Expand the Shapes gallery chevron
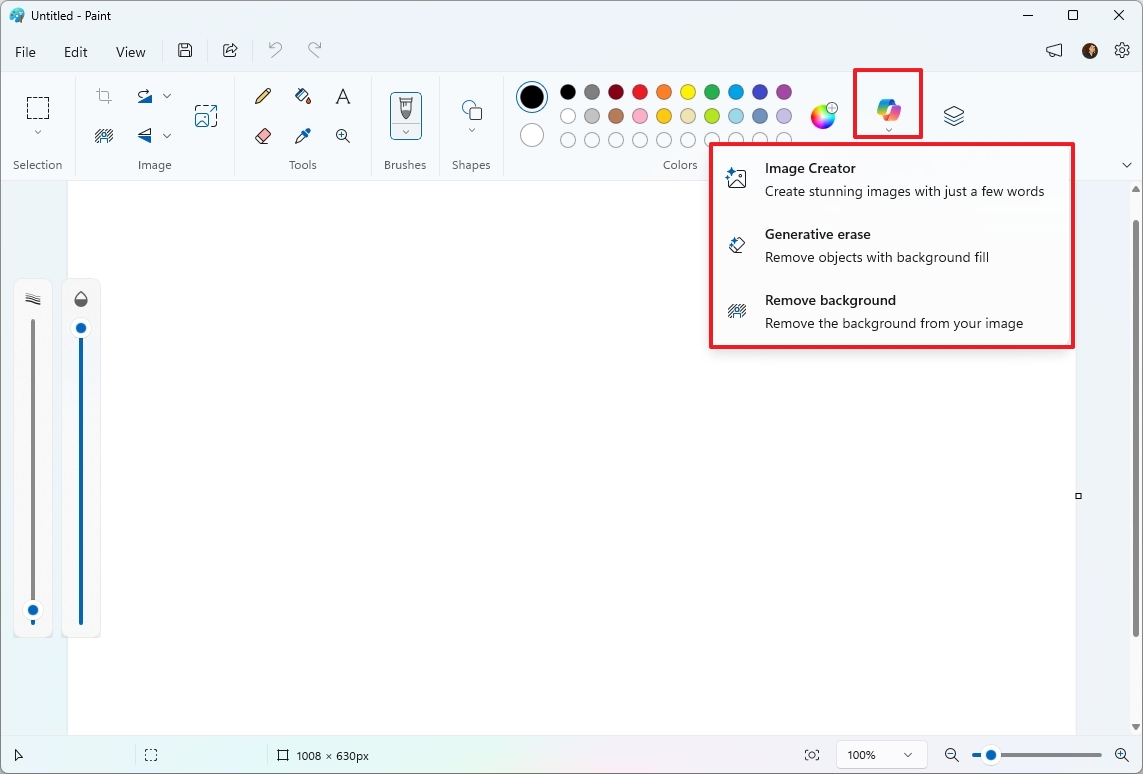 [472, 131]
